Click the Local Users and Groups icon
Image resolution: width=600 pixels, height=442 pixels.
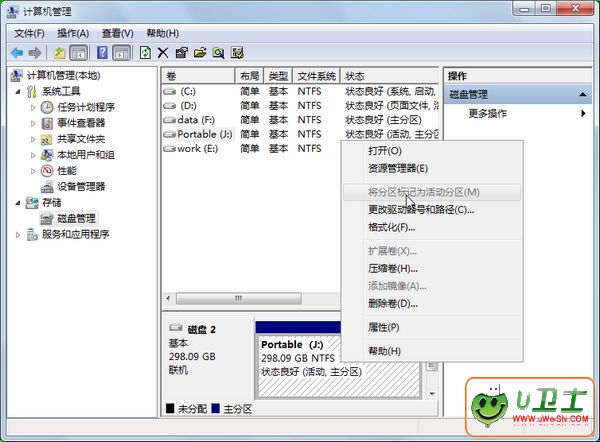click(x=47, y=155)
